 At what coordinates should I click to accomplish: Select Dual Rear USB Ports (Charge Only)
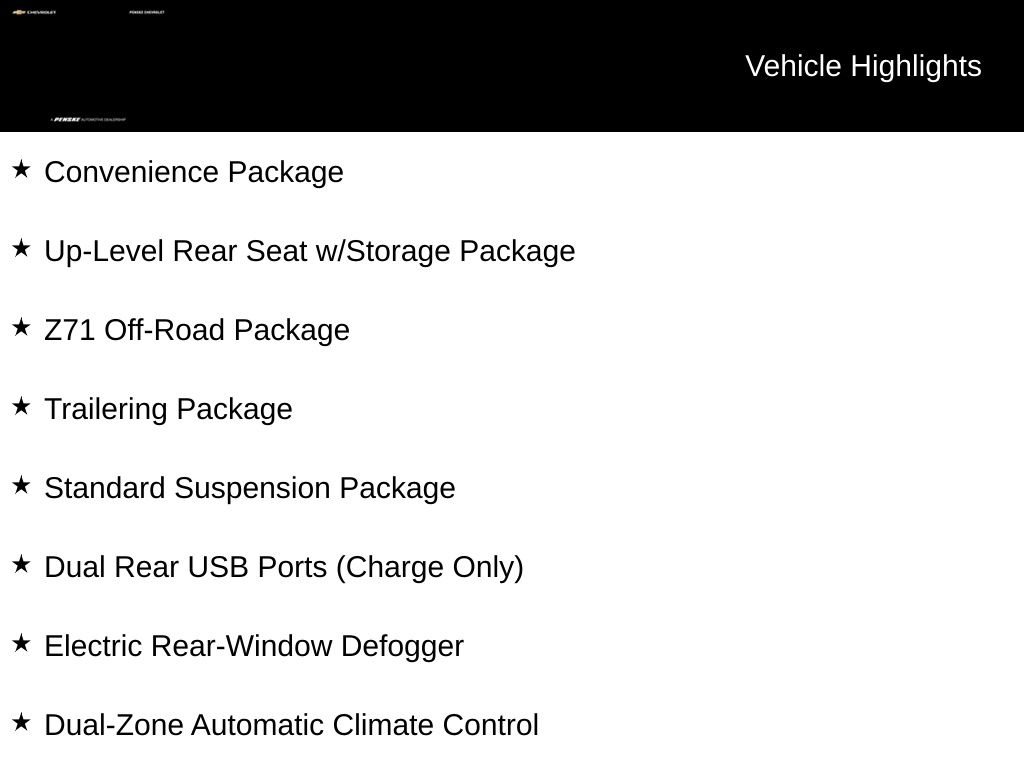[284, 567]
